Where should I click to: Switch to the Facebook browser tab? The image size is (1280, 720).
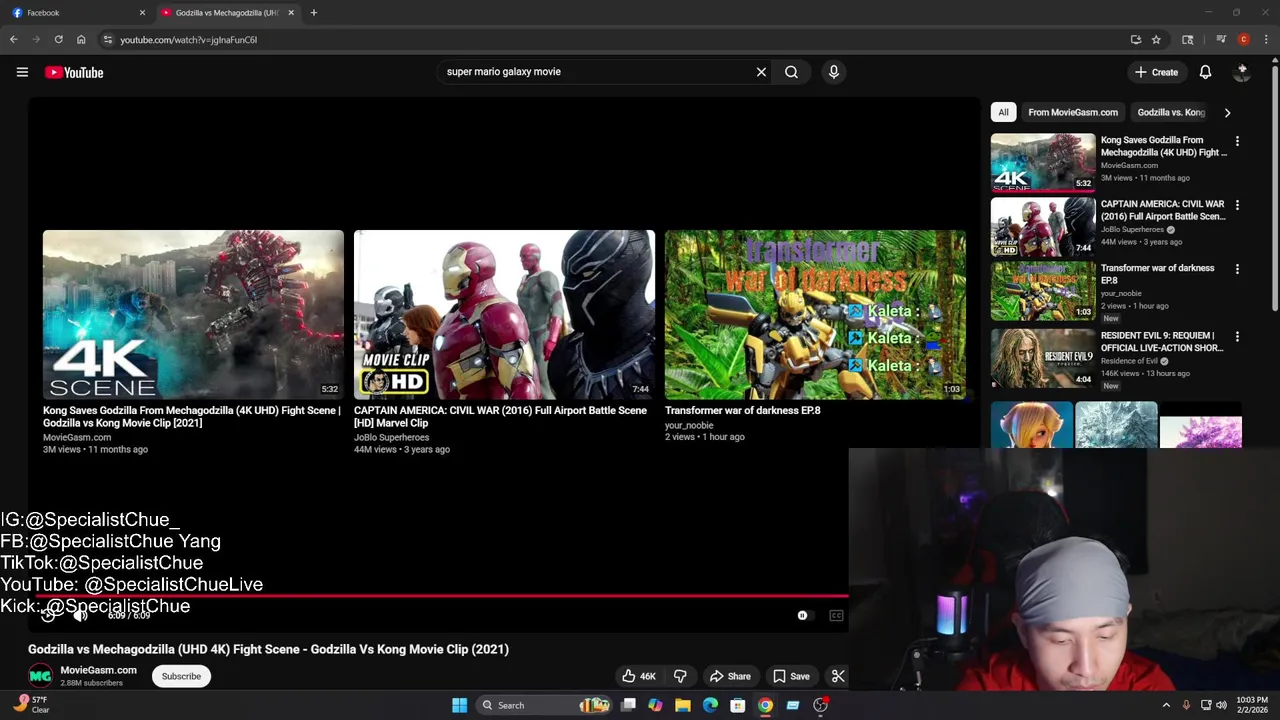point(75,13)
